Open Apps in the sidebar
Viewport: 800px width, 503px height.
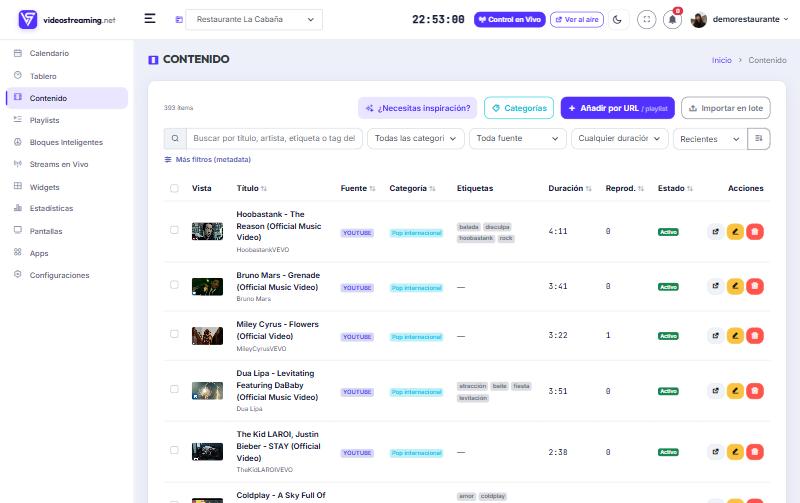pos(66,253)
